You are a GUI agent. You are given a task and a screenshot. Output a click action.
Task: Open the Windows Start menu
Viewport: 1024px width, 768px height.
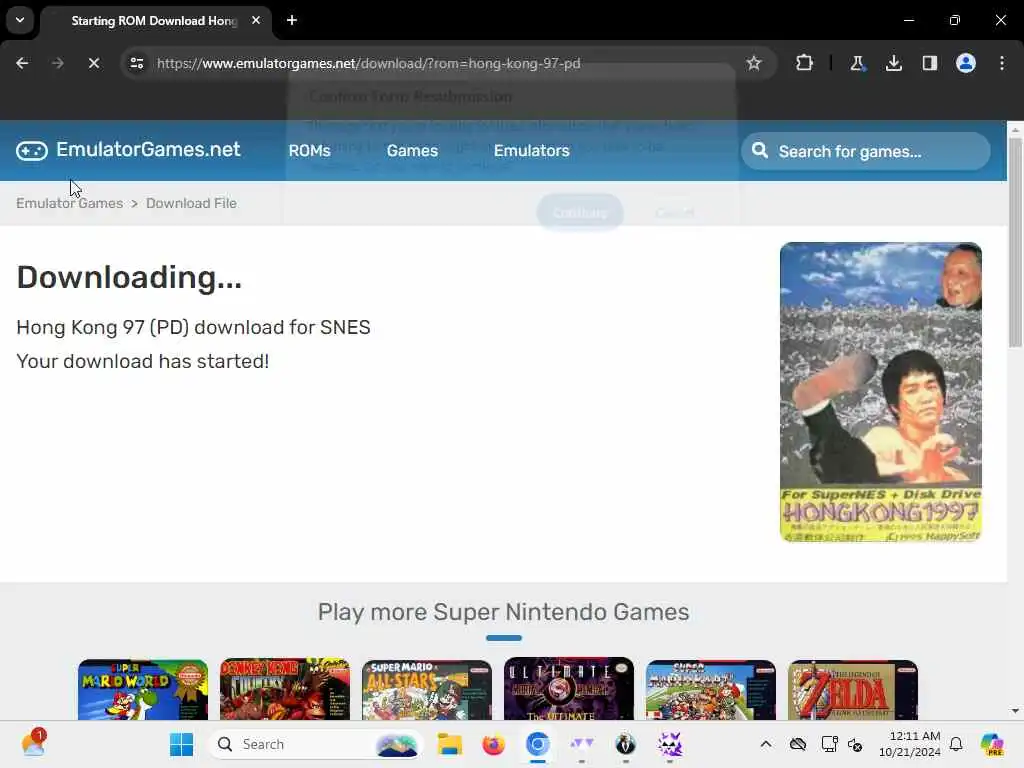(x=181, y=744)
